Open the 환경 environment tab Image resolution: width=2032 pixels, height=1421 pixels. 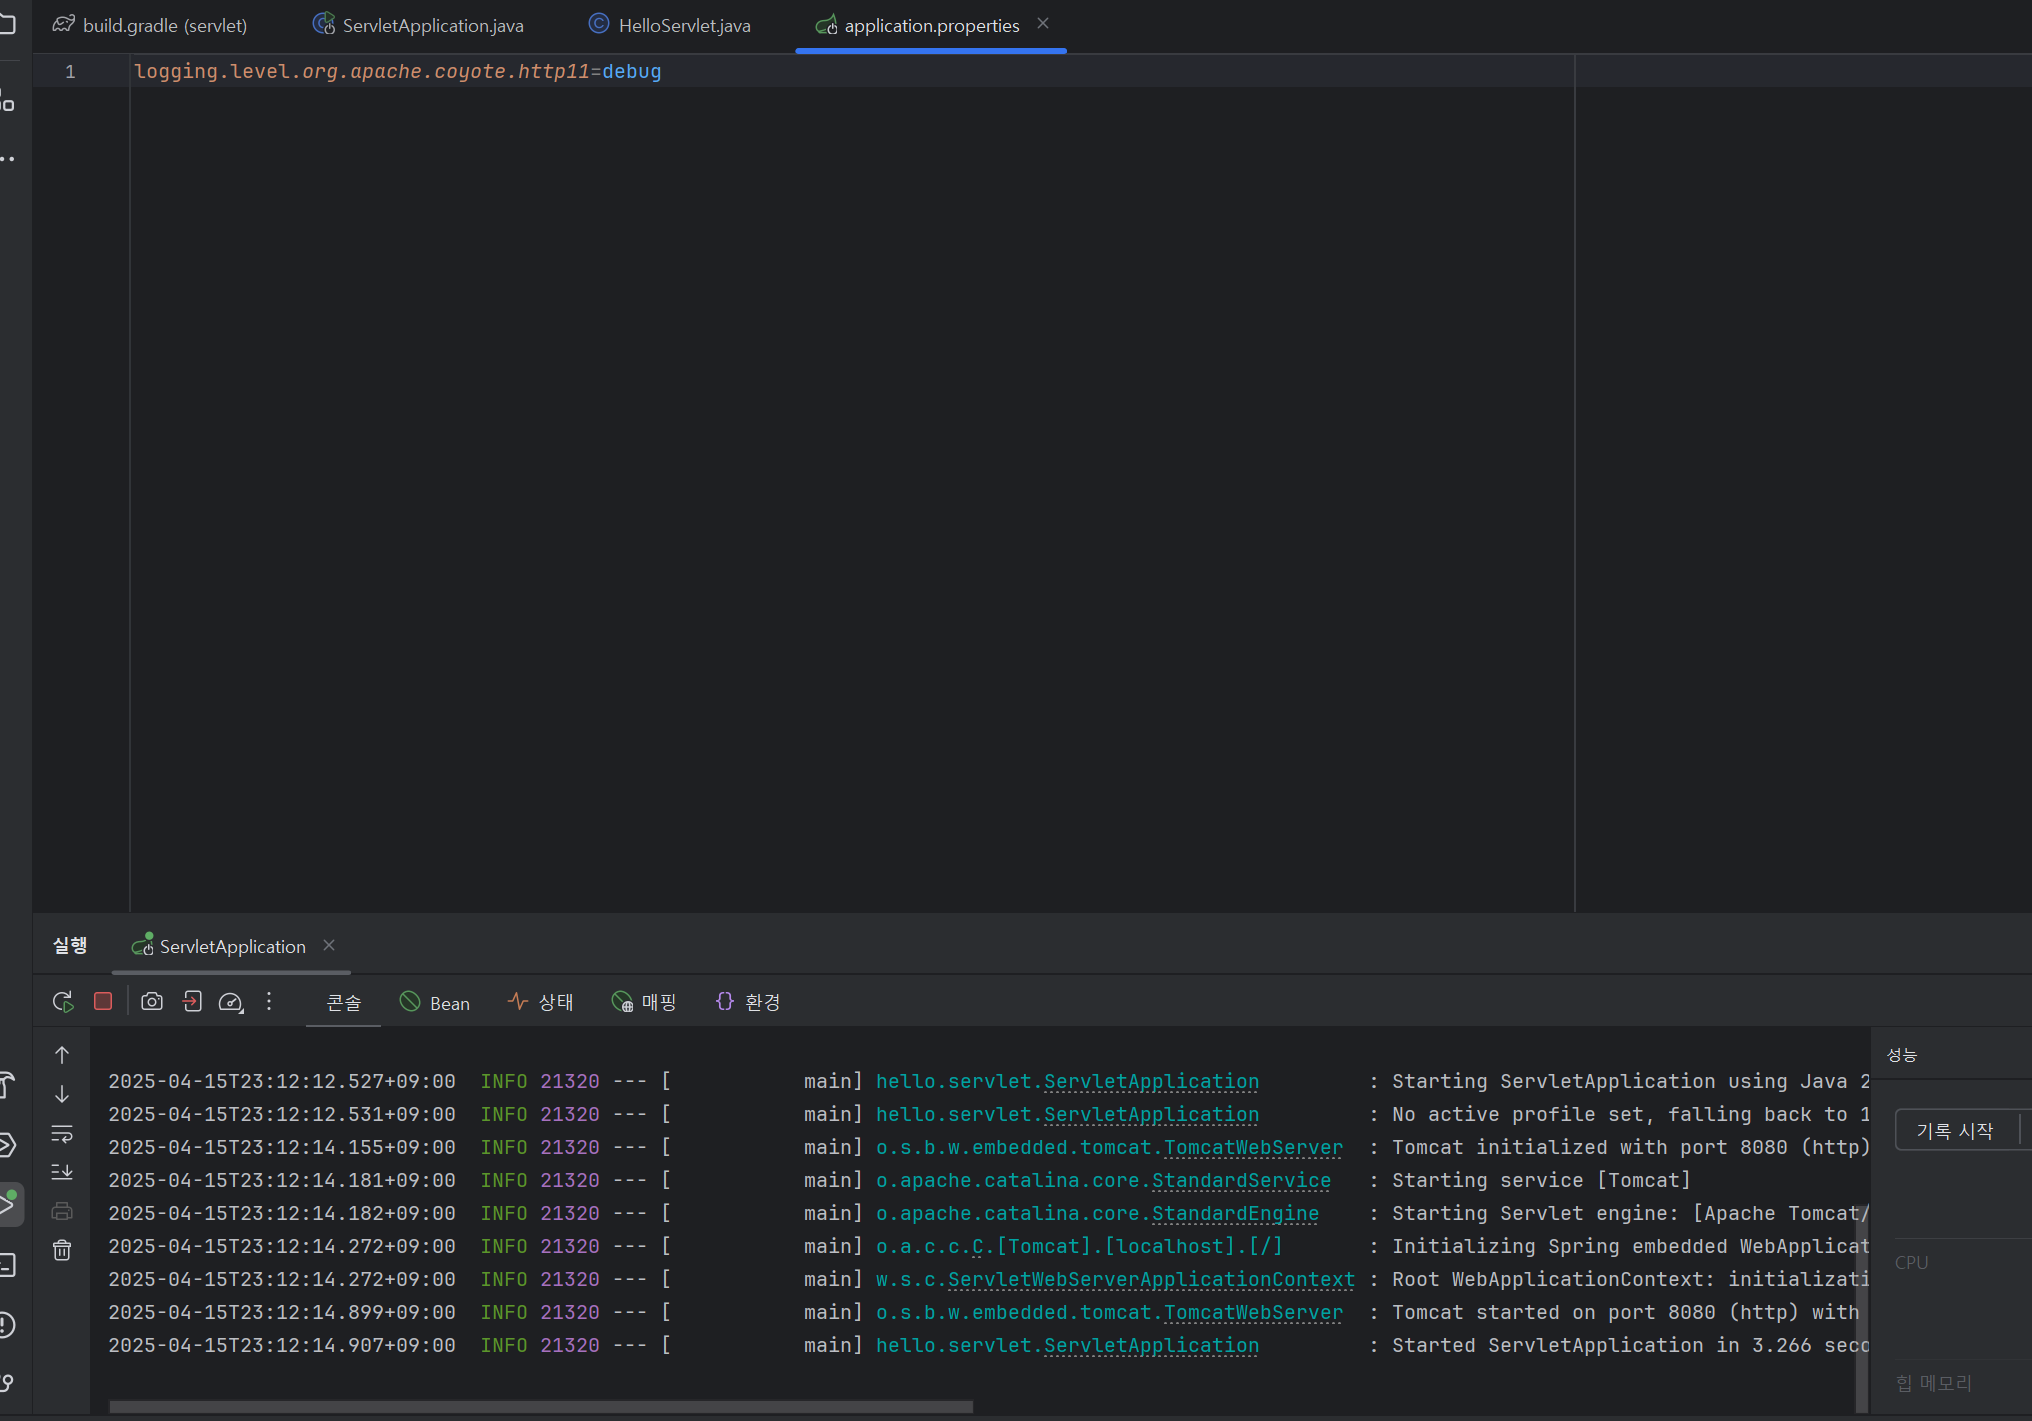748,1002
